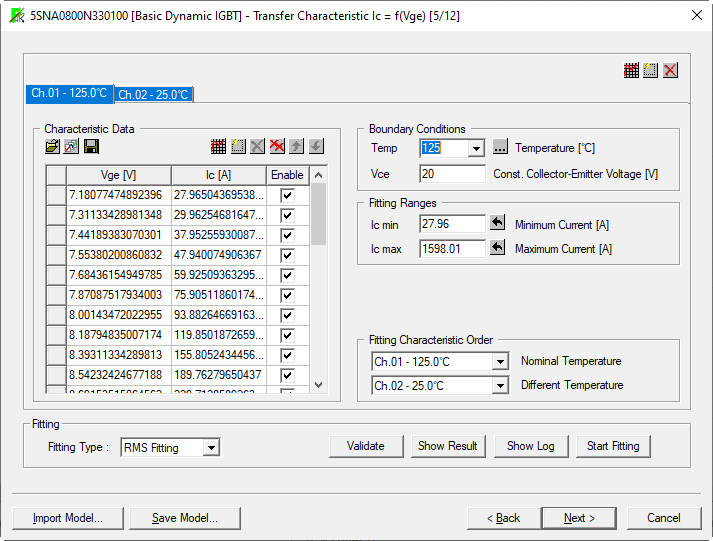Click the table grid icon above the Ic column

point(218,146)
